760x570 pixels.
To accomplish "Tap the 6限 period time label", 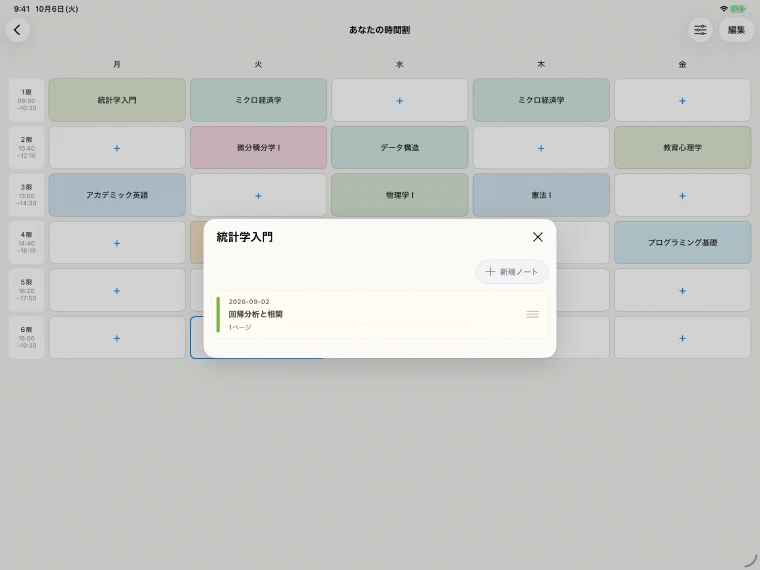I will click(27, 338).
